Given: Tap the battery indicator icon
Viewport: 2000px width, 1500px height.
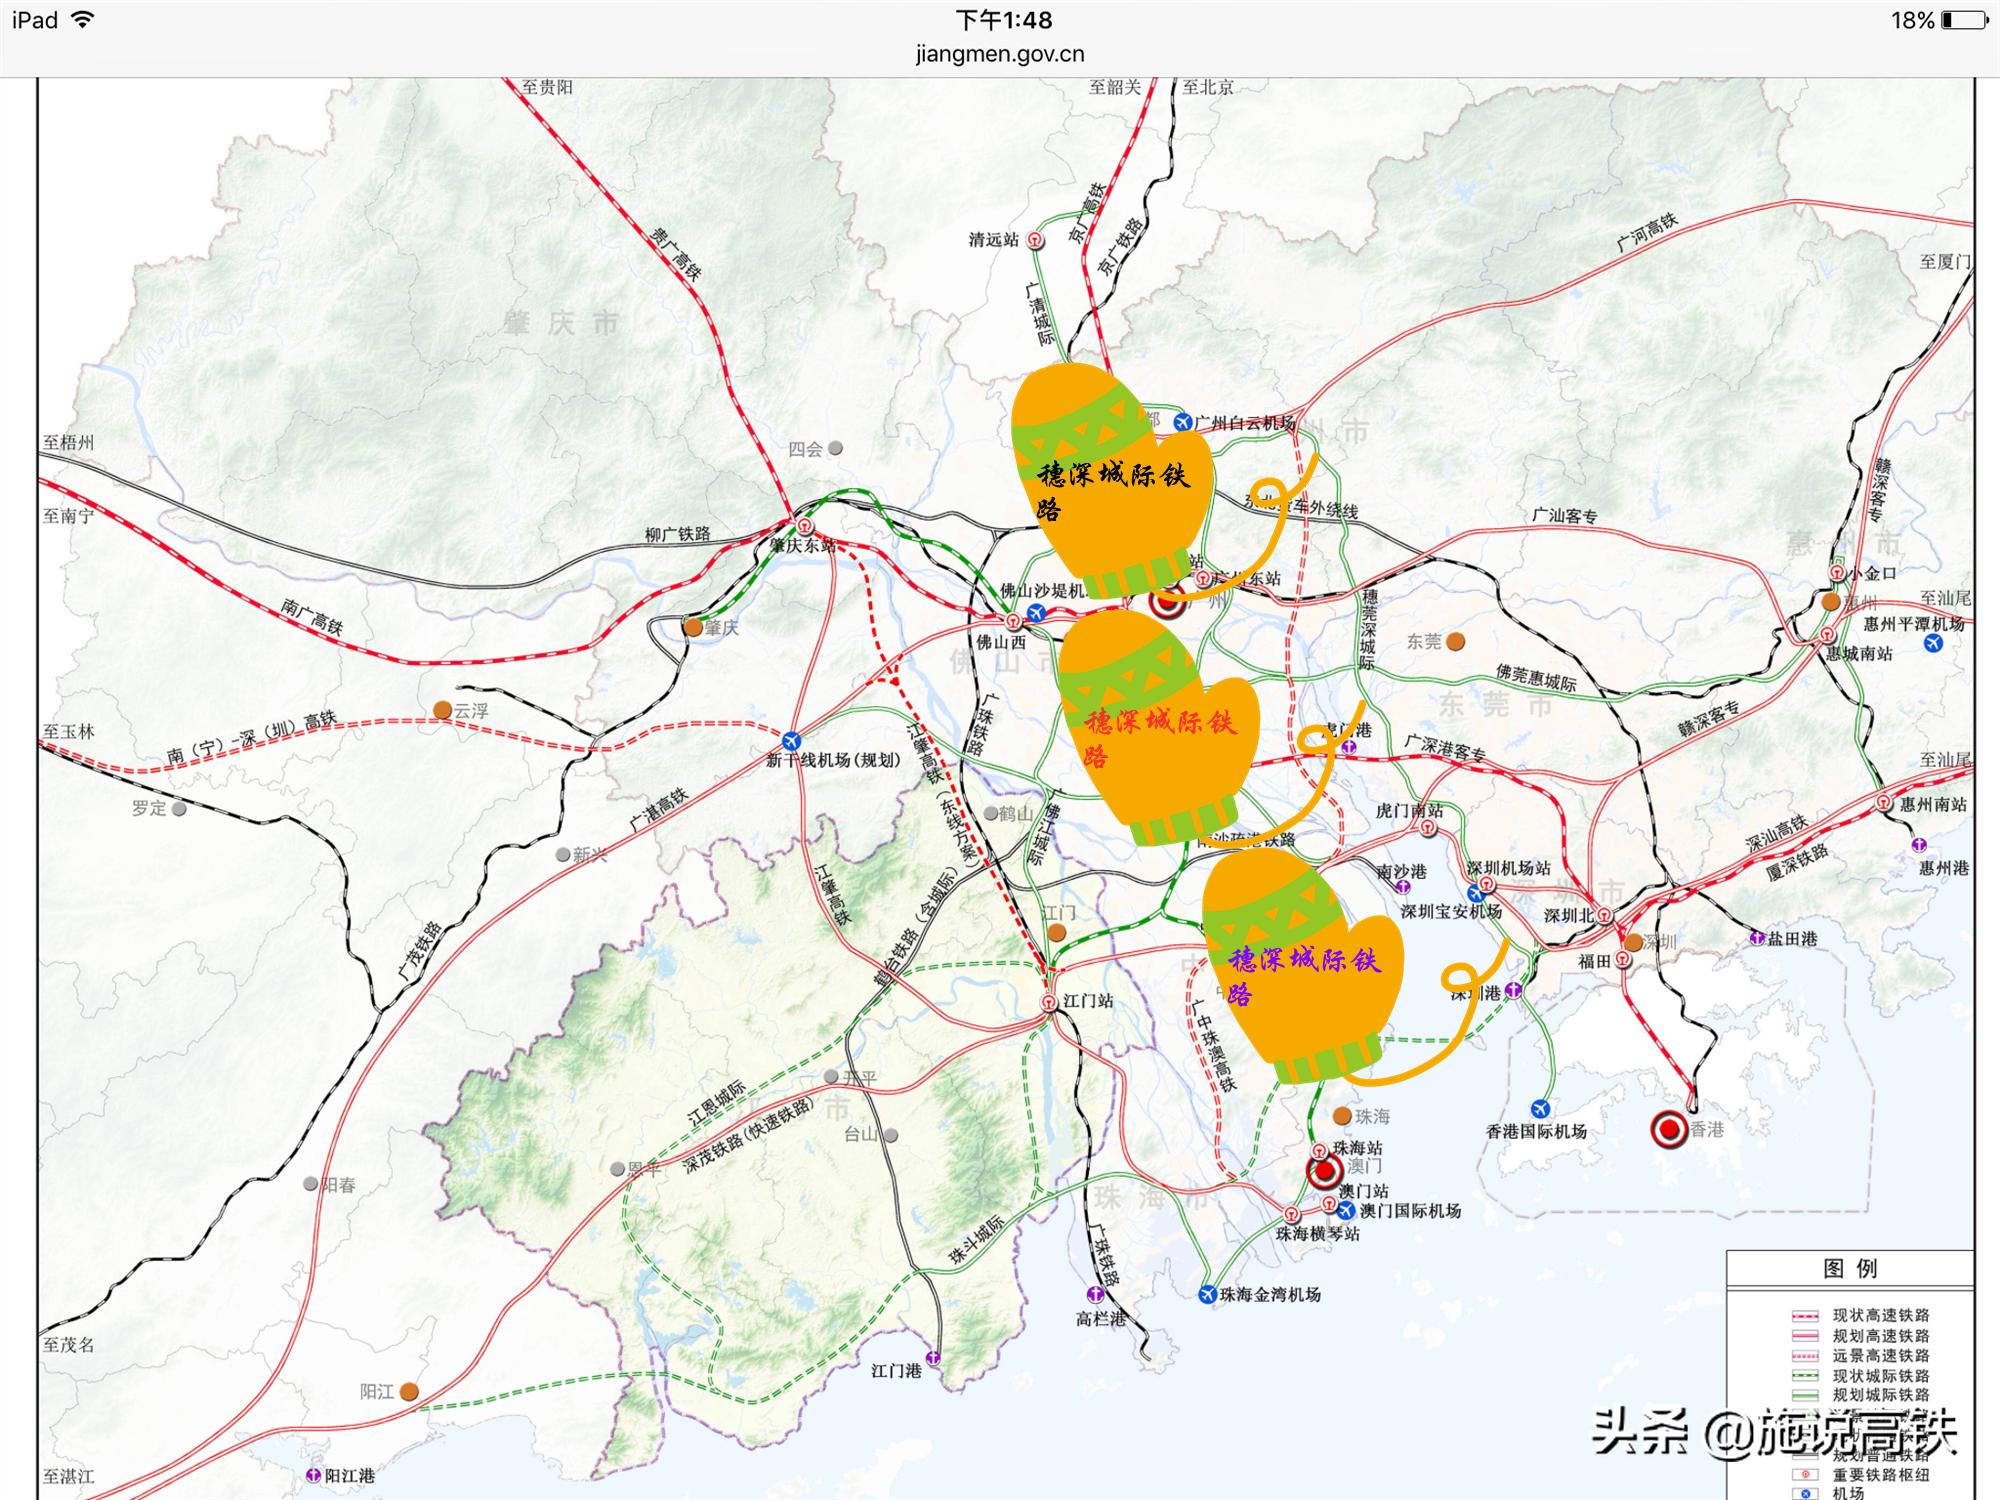Looking at the screenshot, I should pyautogui.click(x=1965, y=20).
